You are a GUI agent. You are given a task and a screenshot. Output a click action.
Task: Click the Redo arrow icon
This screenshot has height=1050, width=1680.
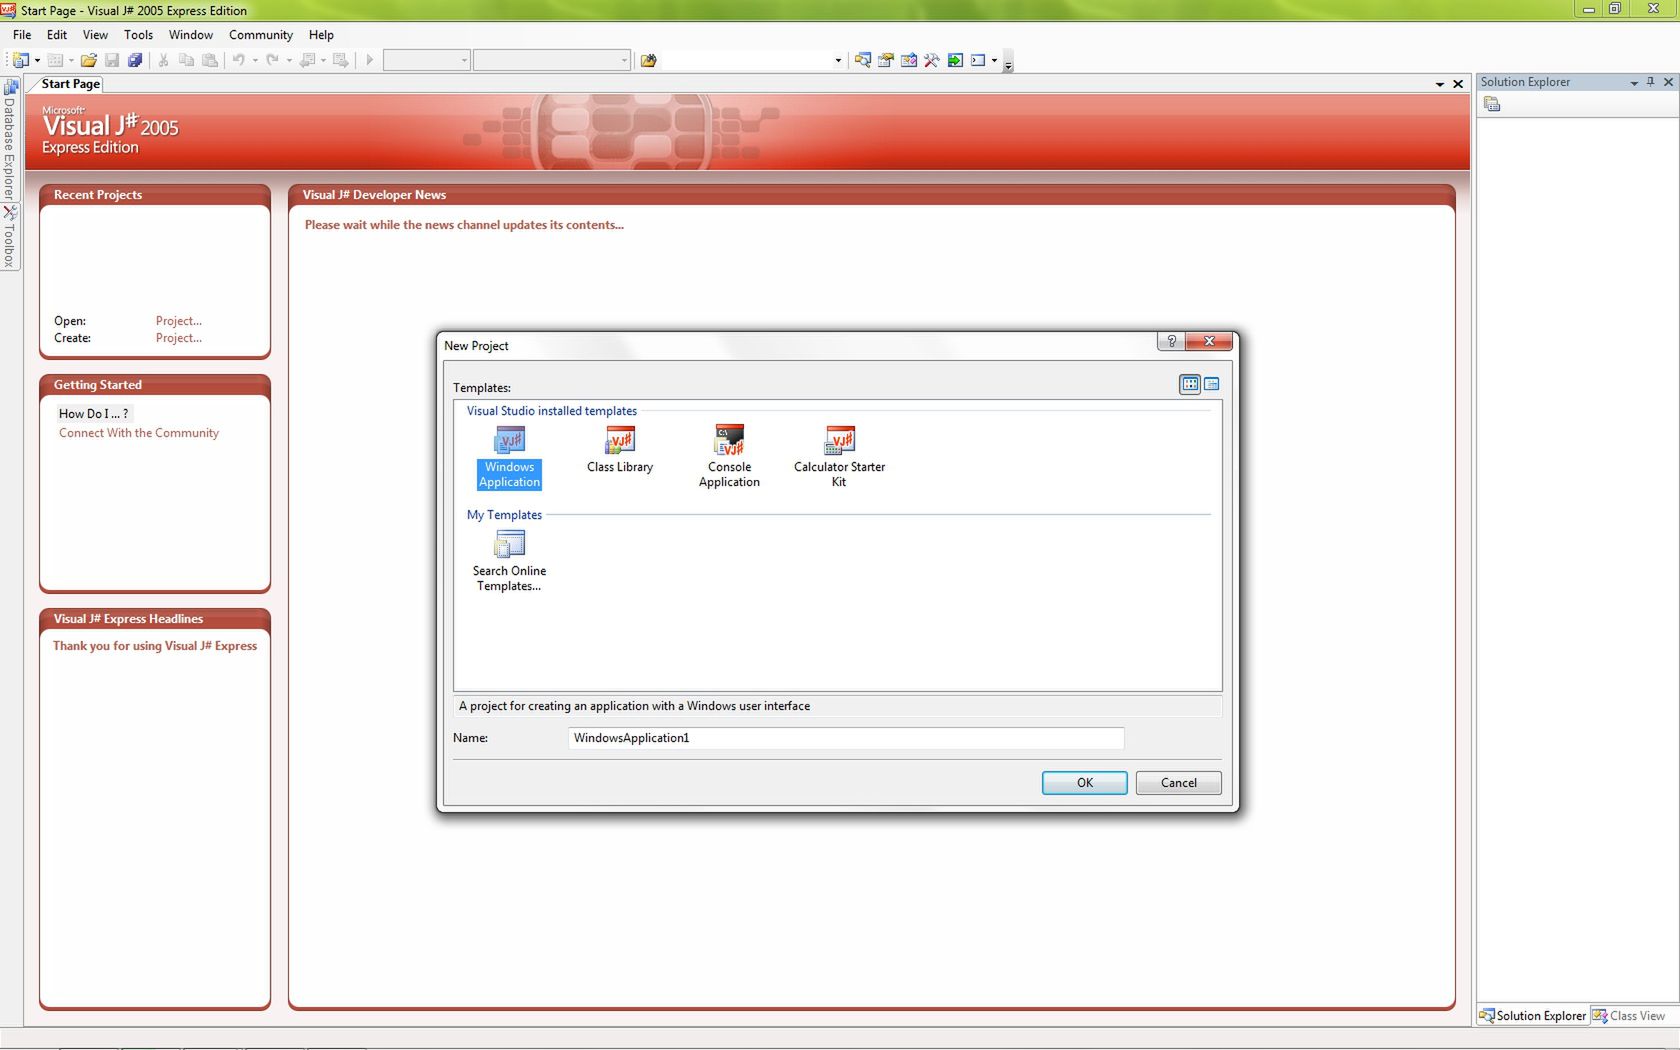(x=272, y=60)
